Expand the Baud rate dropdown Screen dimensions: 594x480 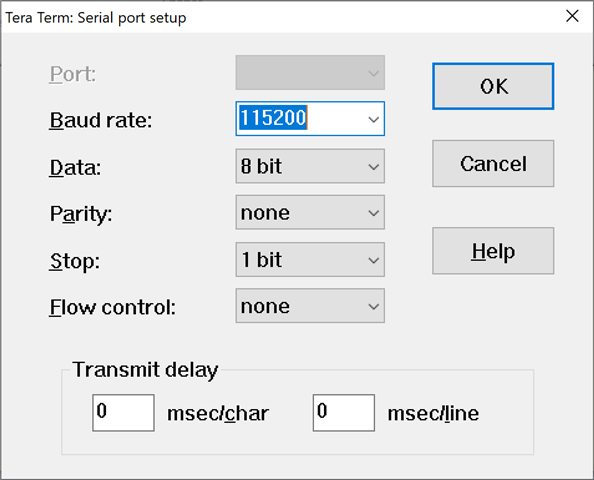374,119
